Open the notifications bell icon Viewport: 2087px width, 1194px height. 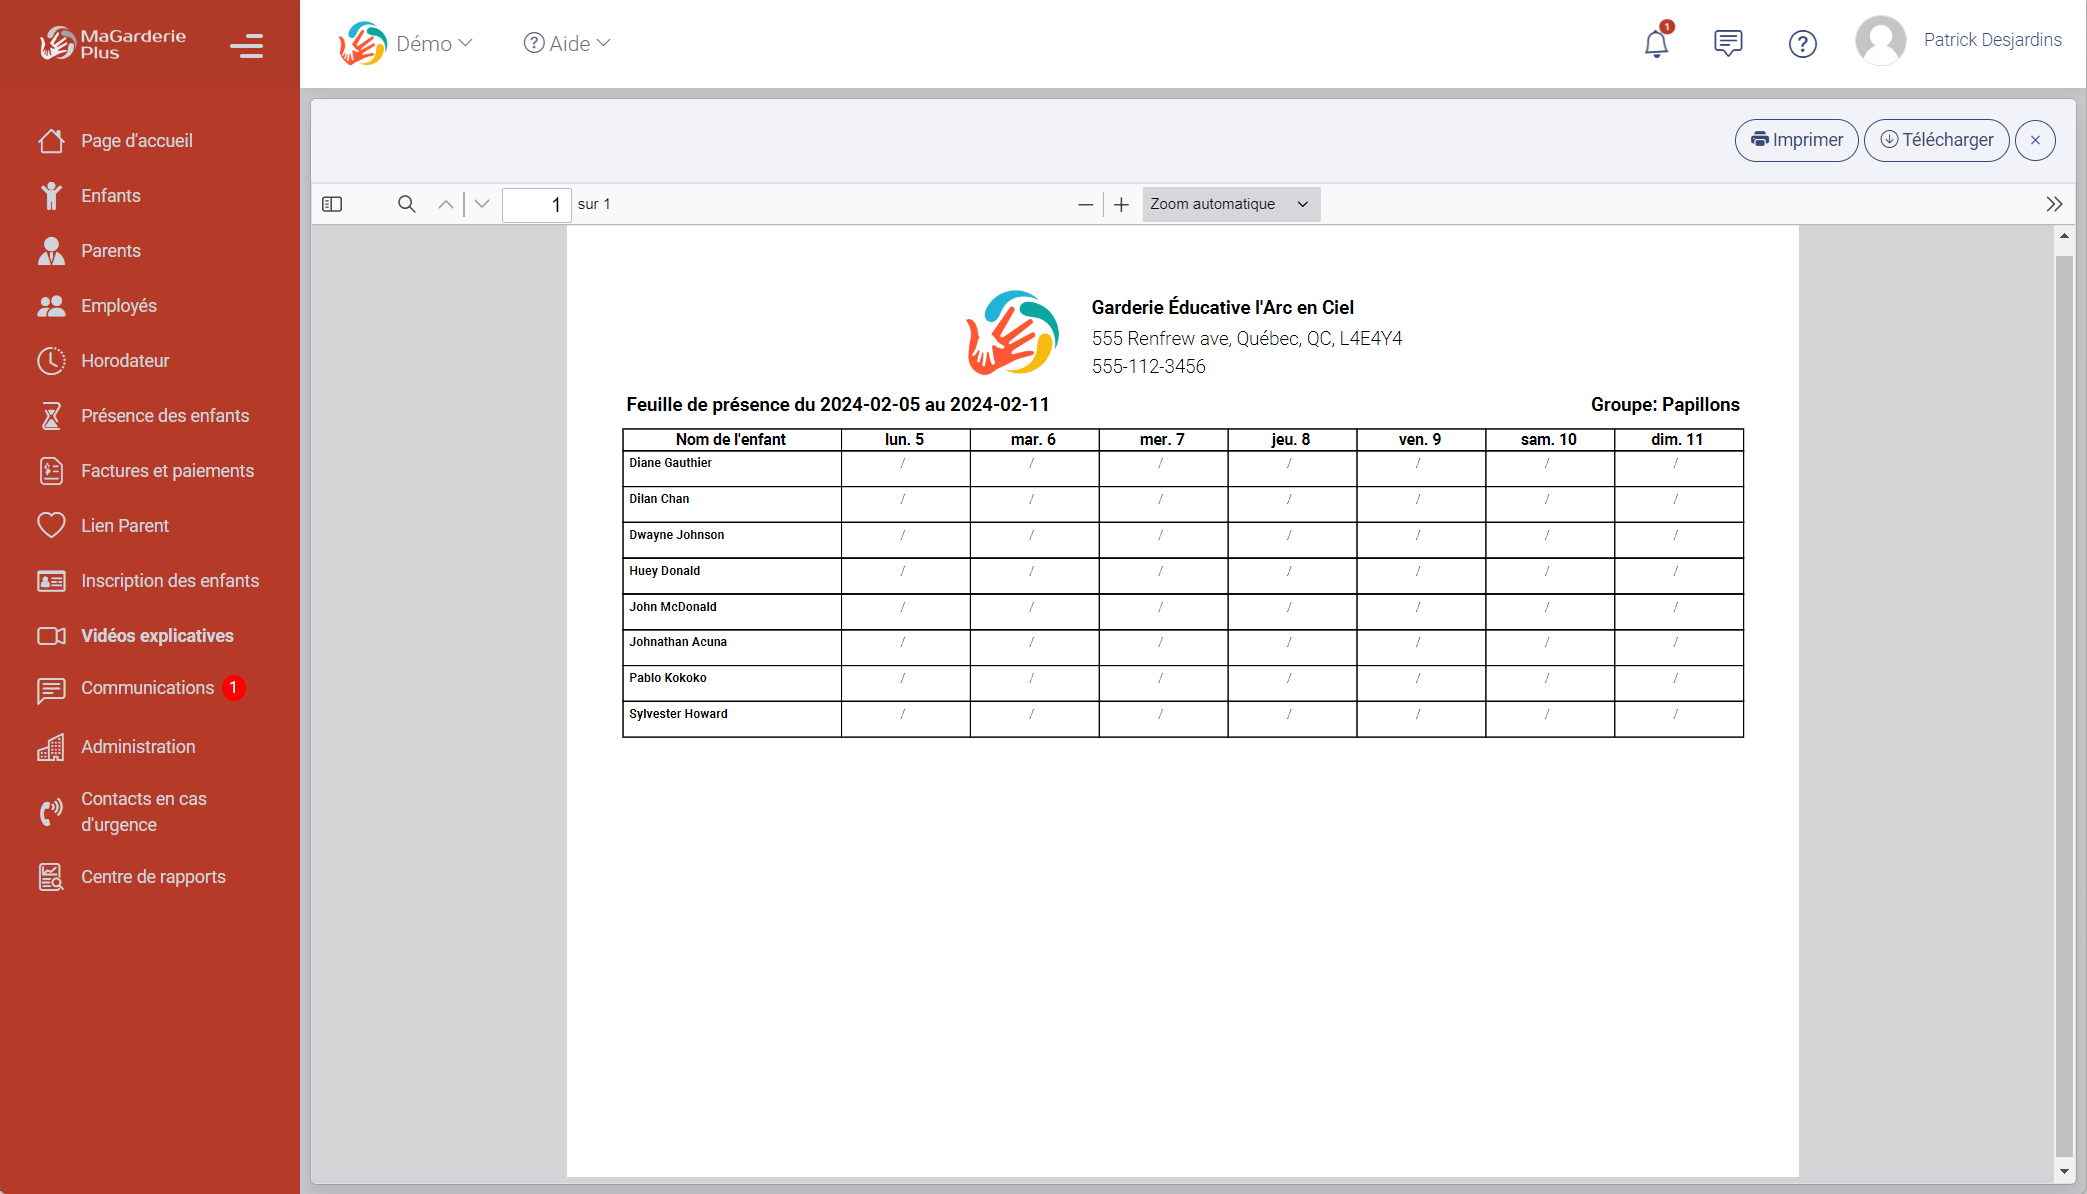click(x=1656, y=43)
